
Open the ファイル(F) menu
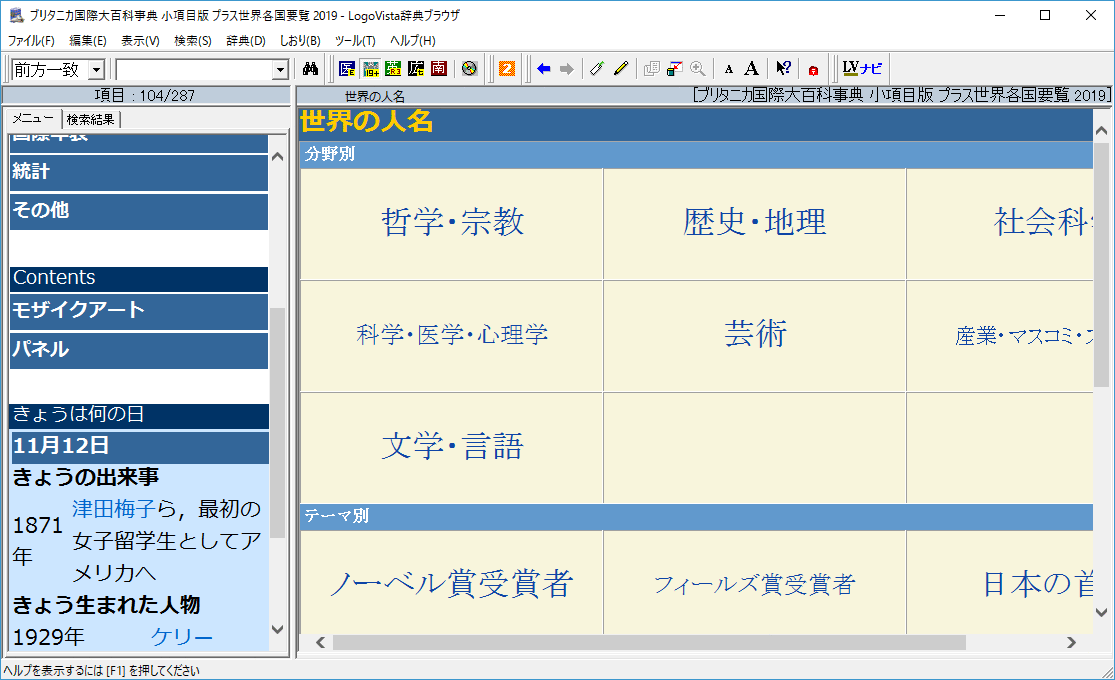point(31,41)
